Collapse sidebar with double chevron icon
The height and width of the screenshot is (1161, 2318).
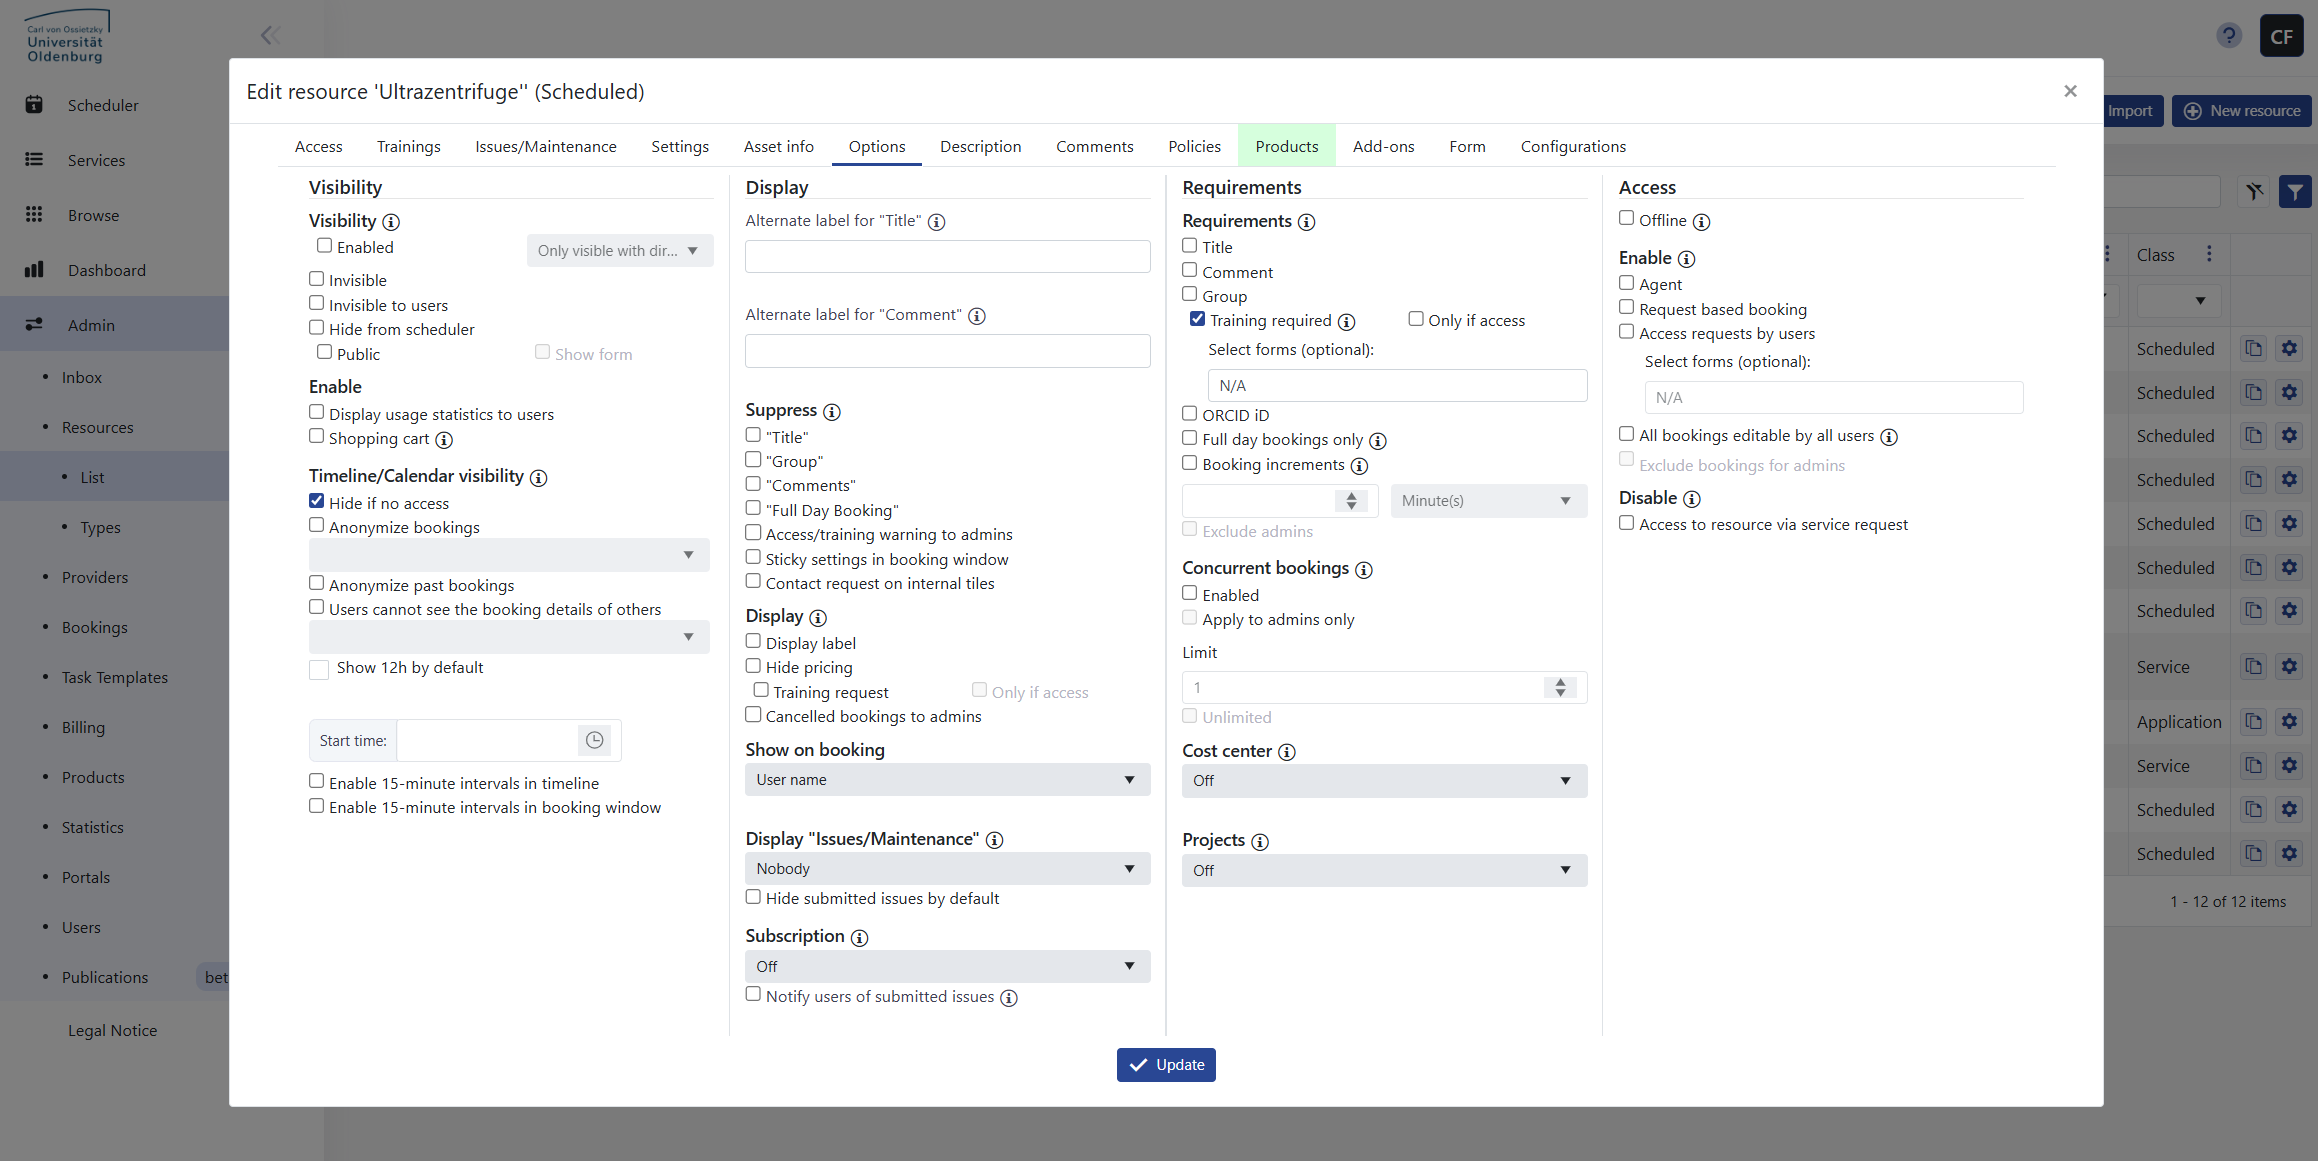pyautogui.click(x=270, y=36)
